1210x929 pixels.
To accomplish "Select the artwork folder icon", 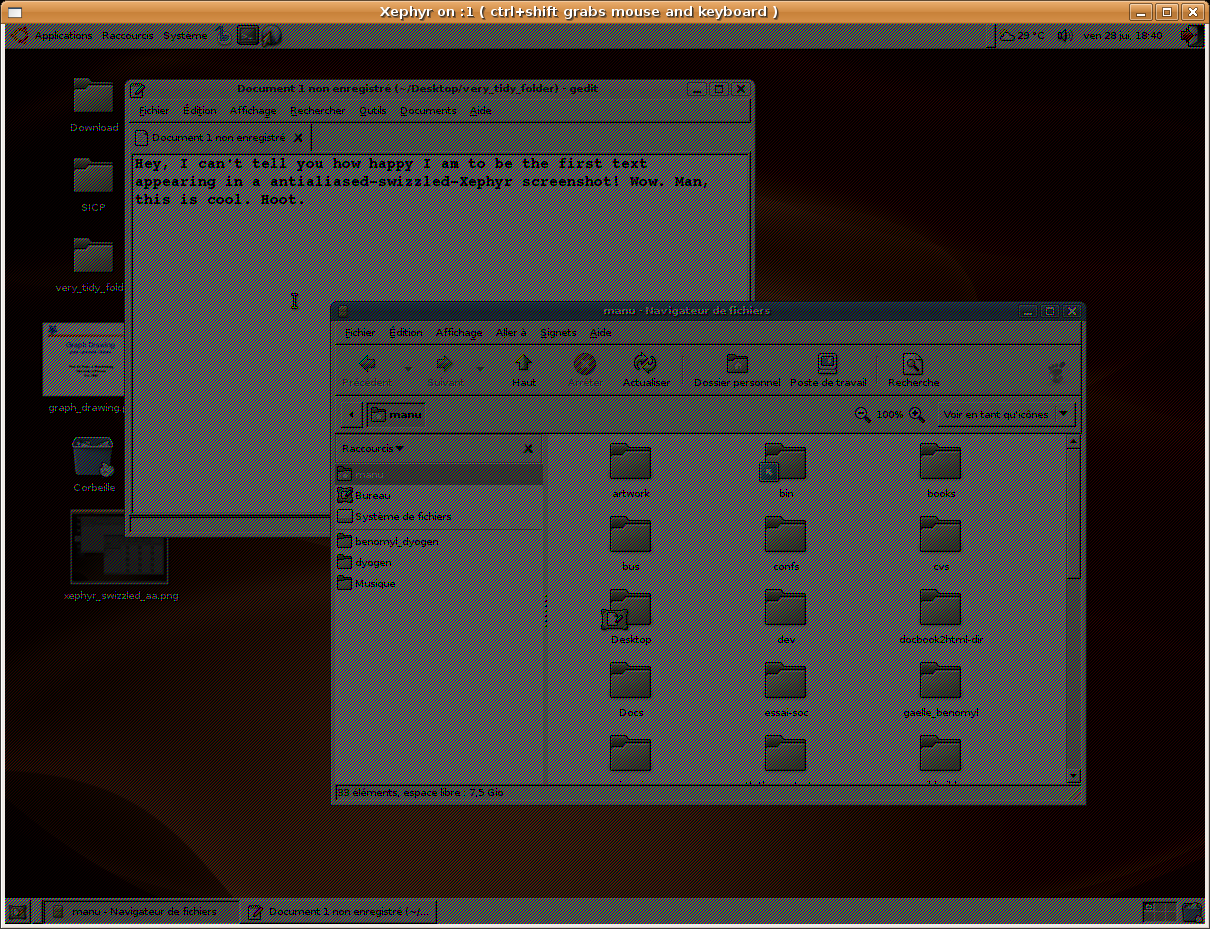I will 630,464.
